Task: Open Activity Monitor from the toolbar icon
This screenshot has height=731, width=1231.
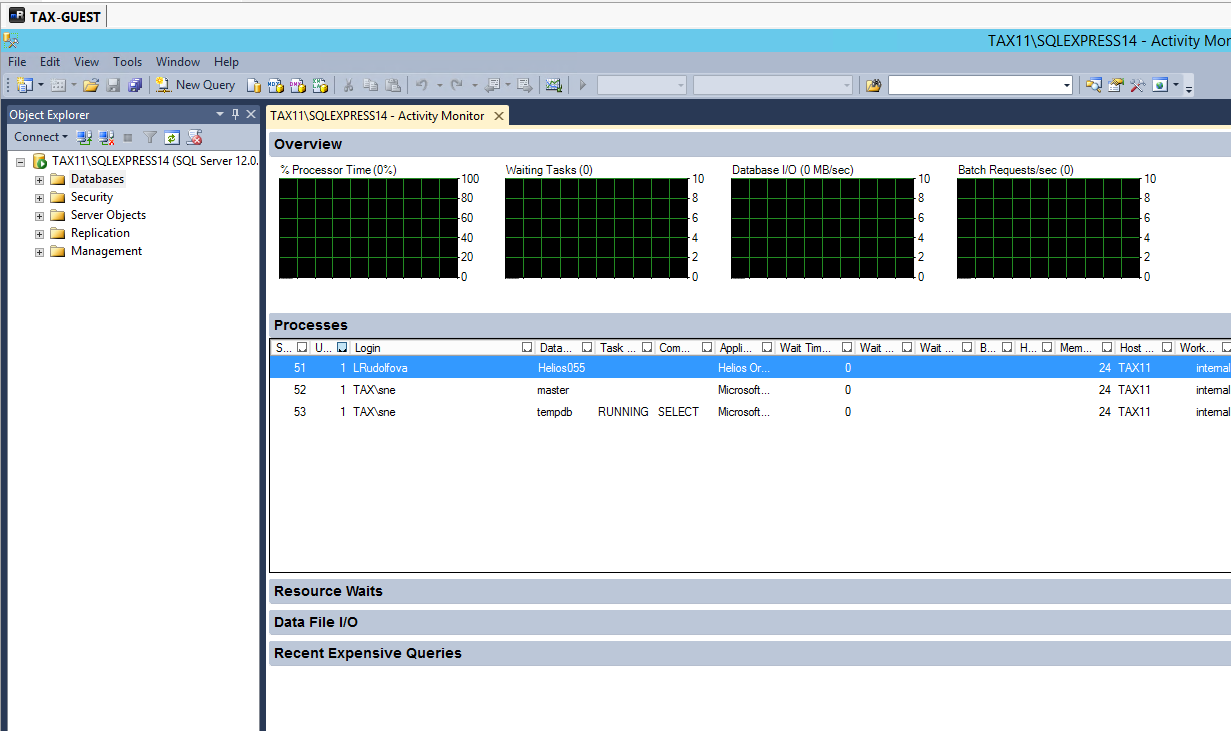Action: click(554, 85)
